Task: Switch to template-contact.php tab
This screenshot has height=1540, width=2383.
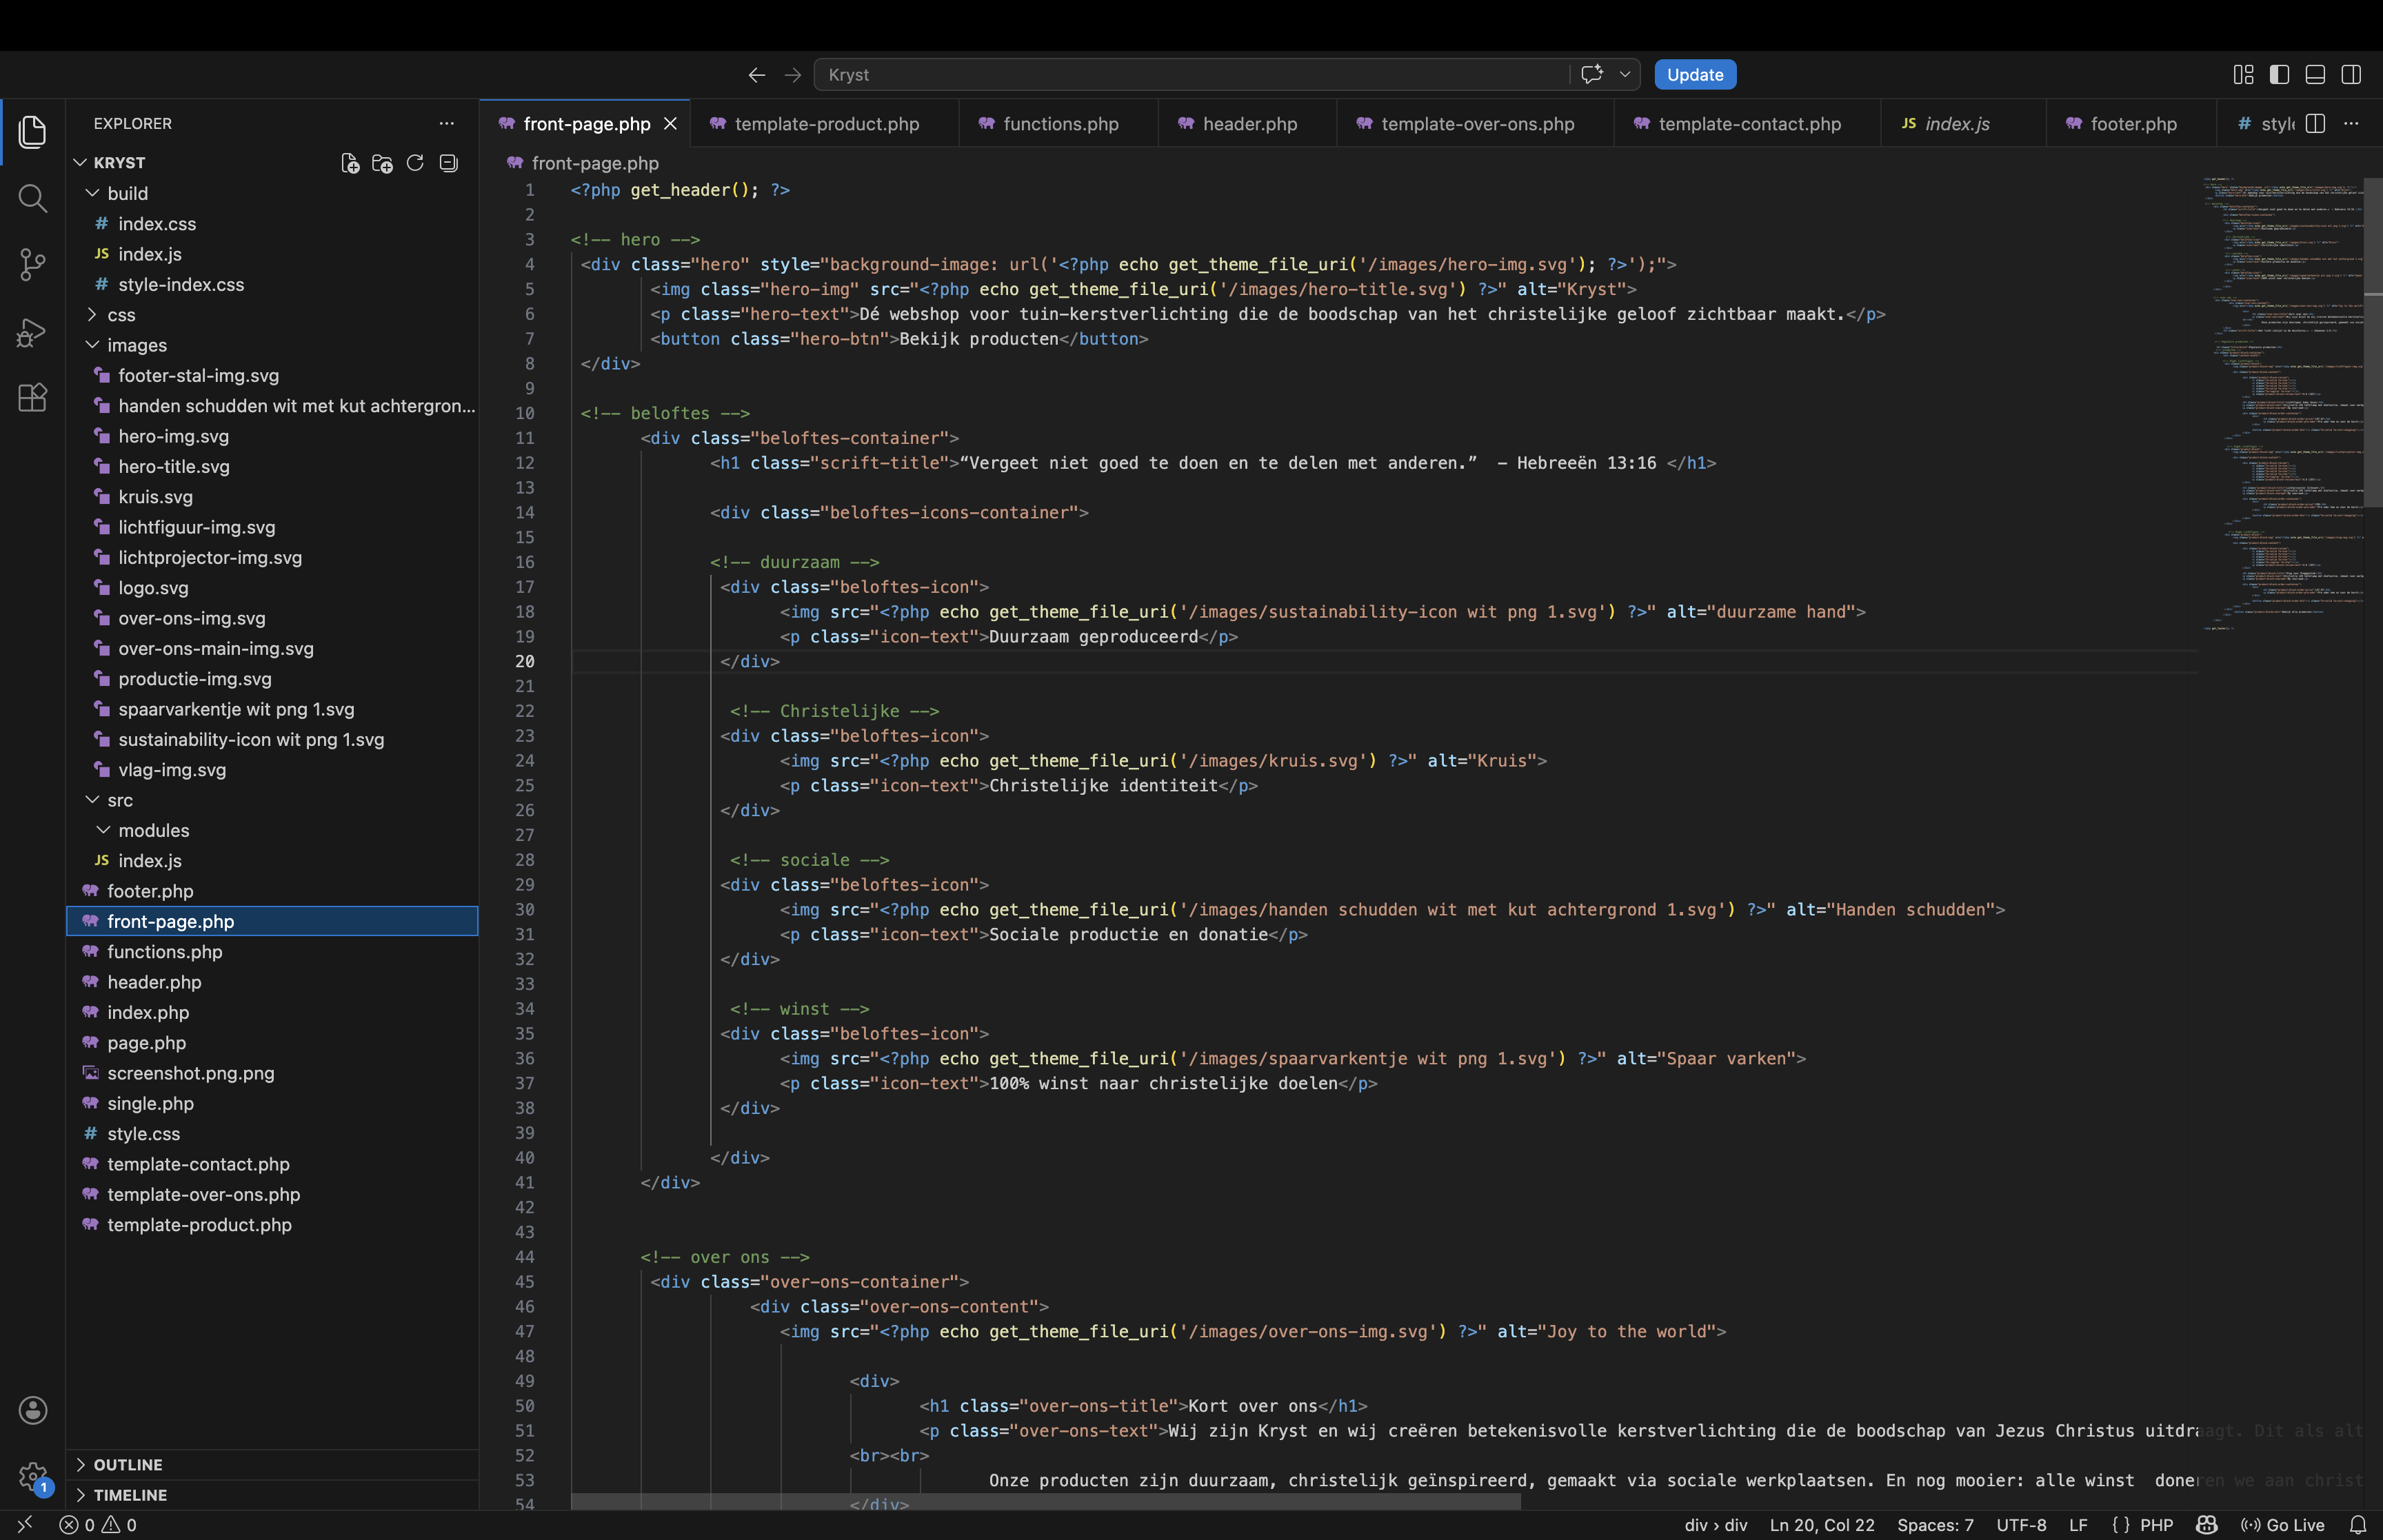Action: [1748, 124]
